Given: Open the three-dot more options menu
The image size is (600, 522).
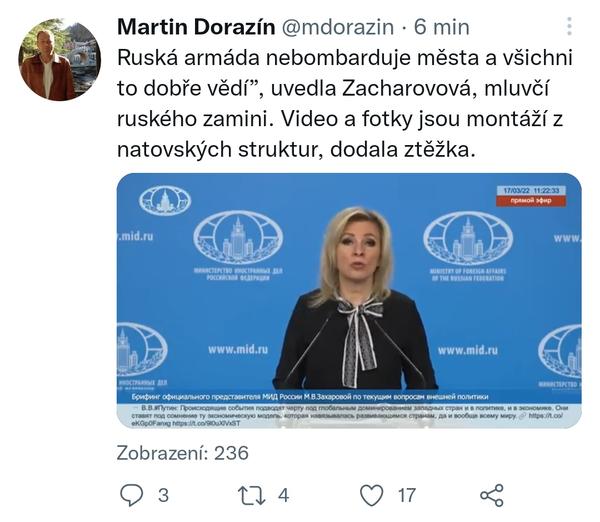Looking at the screenshot, I should 570,26.
